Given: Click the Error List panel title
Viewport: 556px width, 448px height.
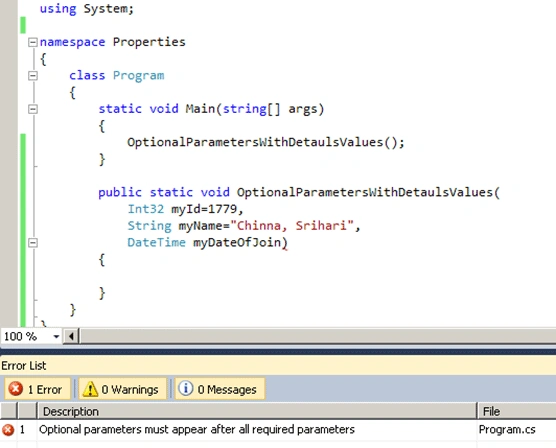Looking at the screenshot, I should click(x=23, y=366).
